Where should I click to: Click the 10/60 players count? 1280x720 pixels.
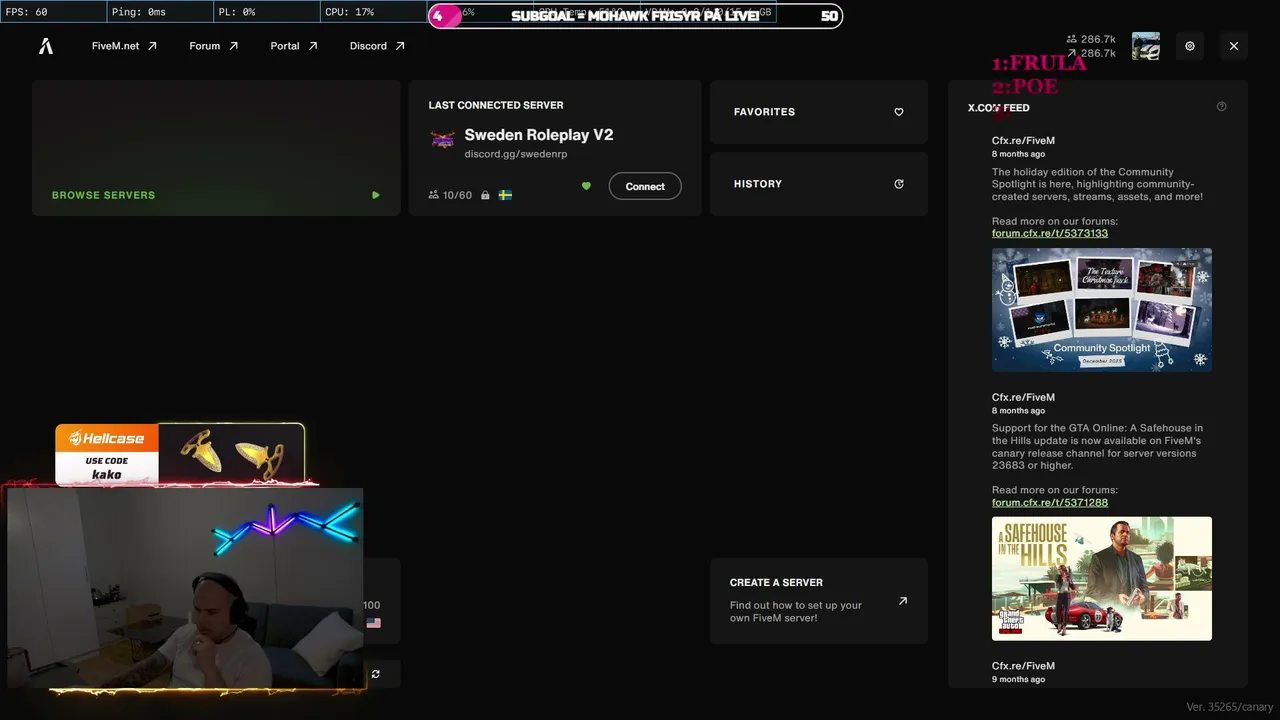click(450, 195)
